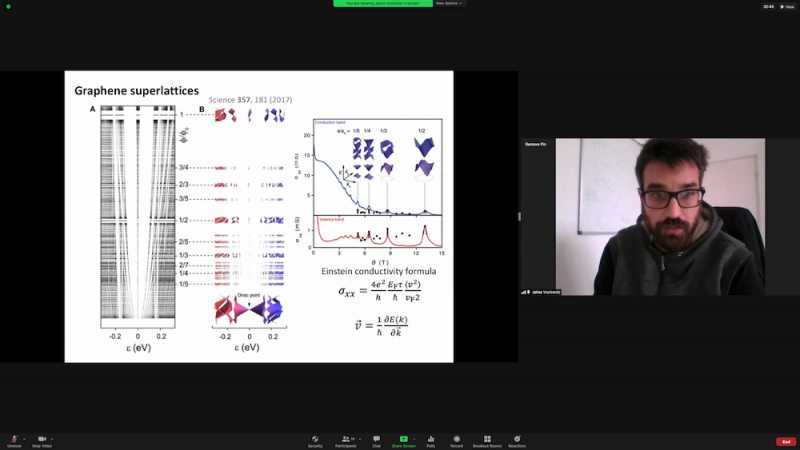Open the View Options dropdown
Image resolution: width=800 pixels, height=450 pixels.
[450, 4]
